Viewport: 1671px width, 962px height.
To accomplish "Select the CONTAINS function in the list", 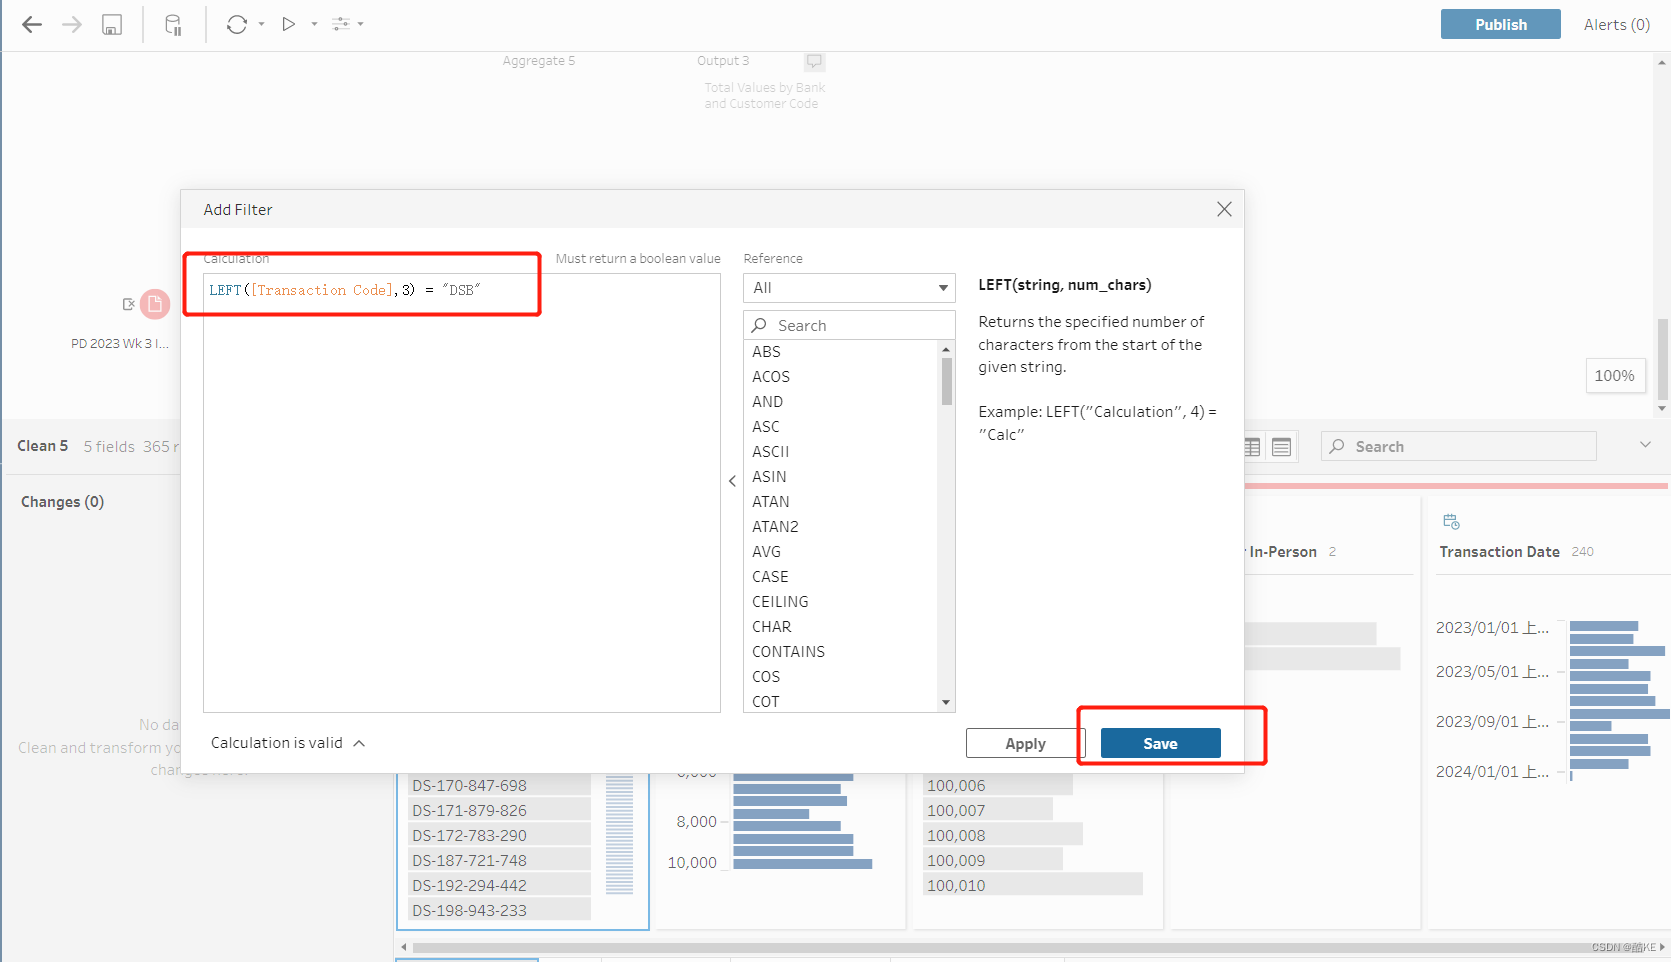I will pos(788,651).
